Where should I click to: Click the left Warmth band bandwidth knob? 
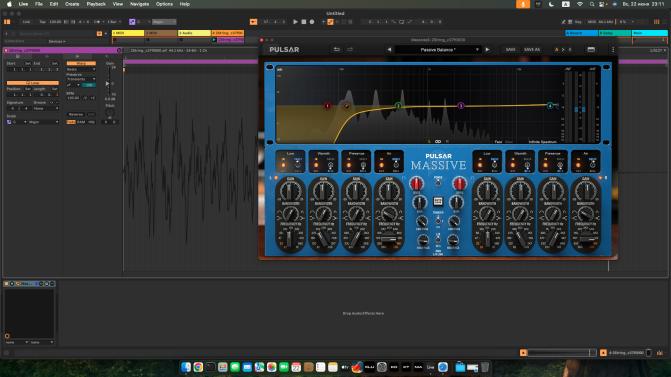(x=324, y=214)
